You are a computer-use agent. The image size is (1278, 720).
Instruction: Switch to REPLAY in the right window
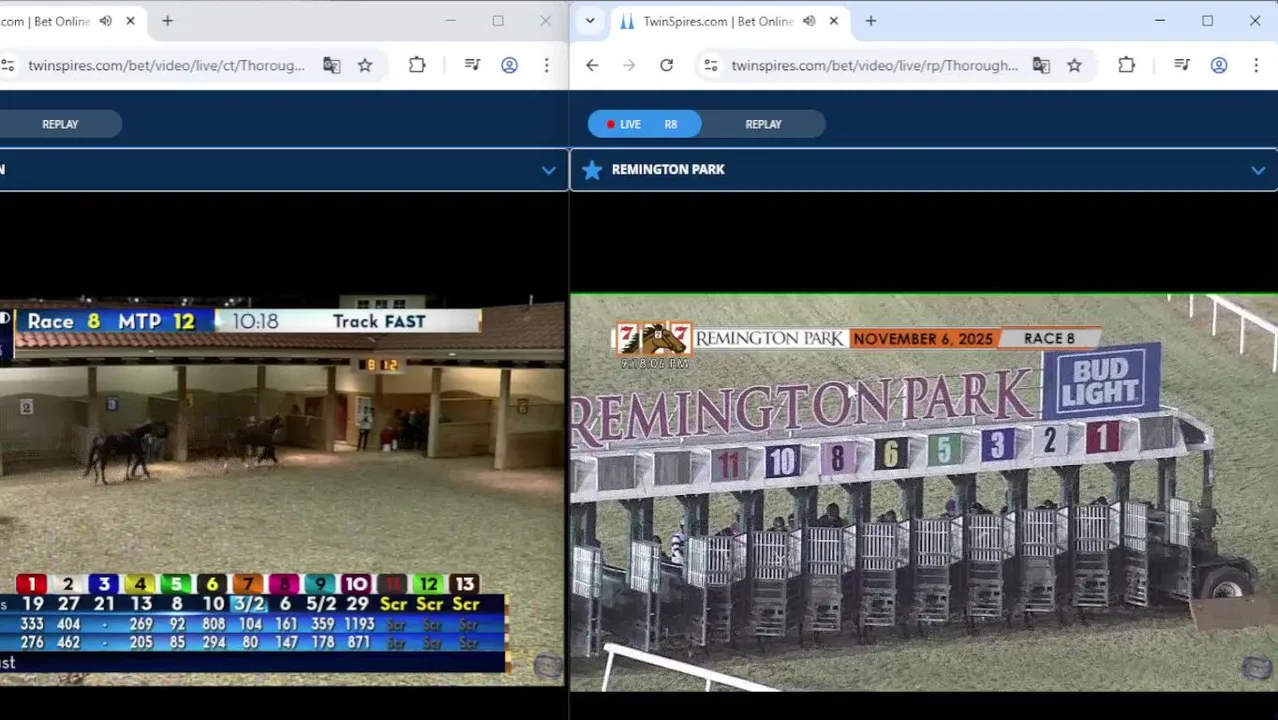[763, 124]
